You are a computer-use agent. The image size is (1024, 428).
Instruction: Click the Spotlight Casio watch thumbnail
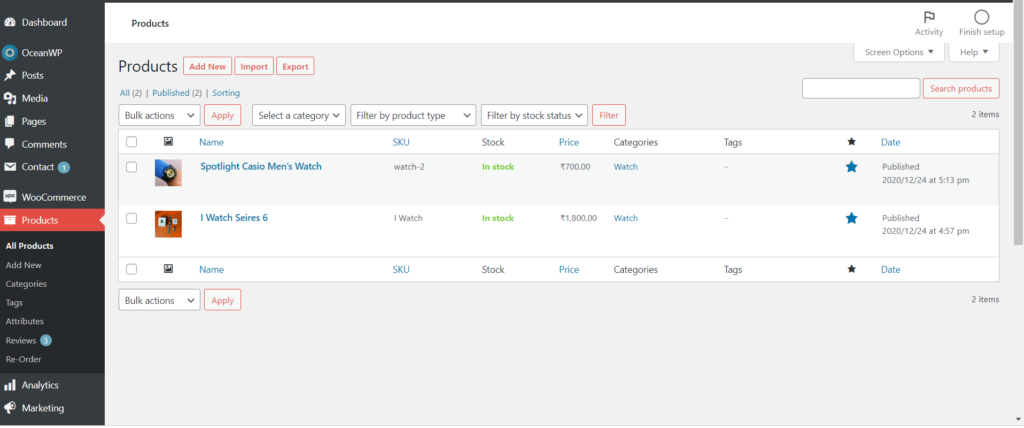coord(168,173)
